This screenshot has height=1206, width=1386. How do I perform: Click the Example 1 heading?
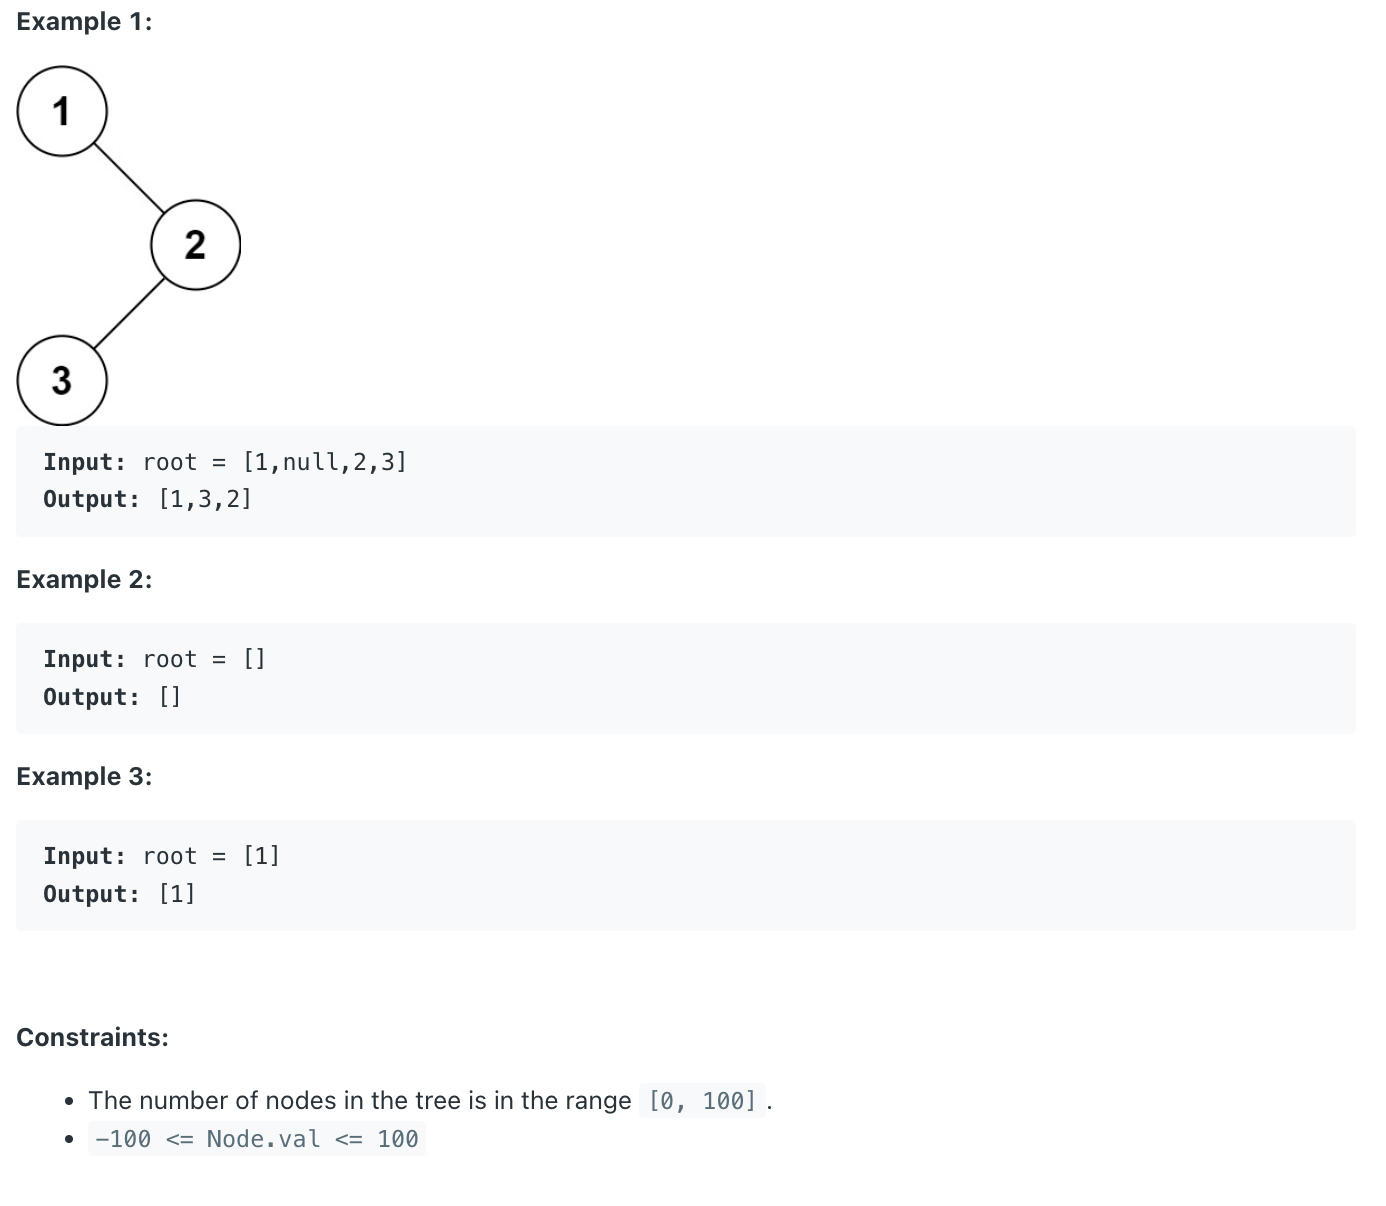pos(85,21)
